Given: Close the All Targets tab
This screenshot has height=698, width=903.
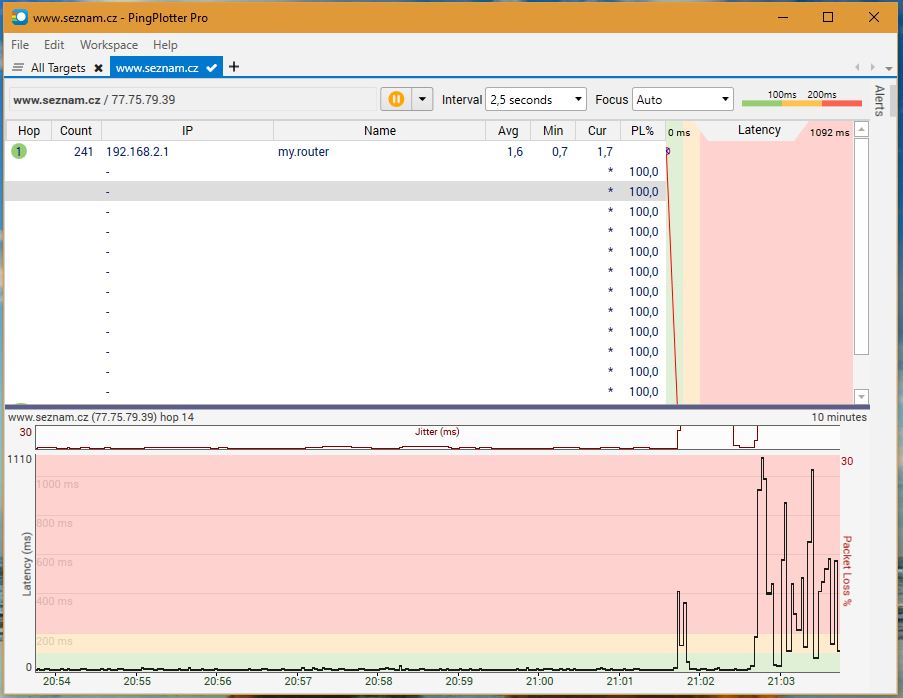Looking at the screenshot, I should 97,68.
